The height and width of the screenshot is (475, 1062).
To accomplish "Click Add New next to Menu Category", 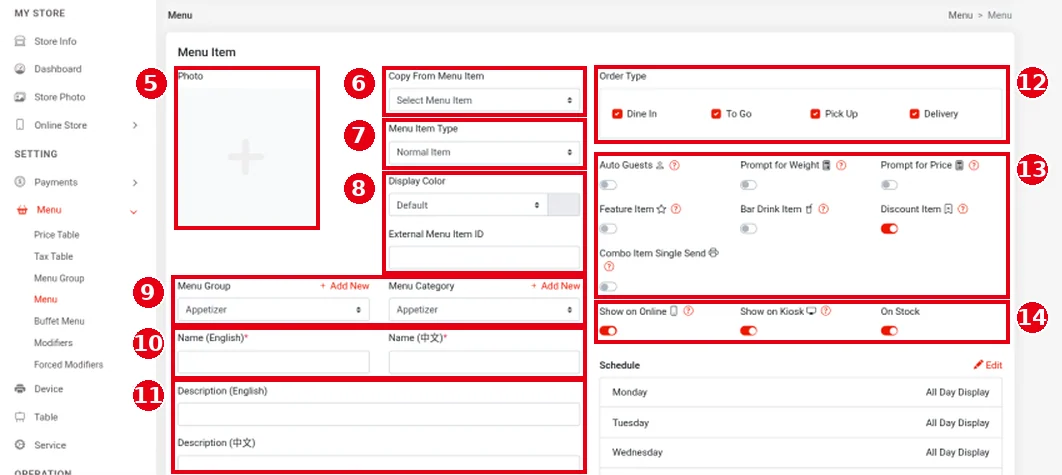I will coord(555,286).
